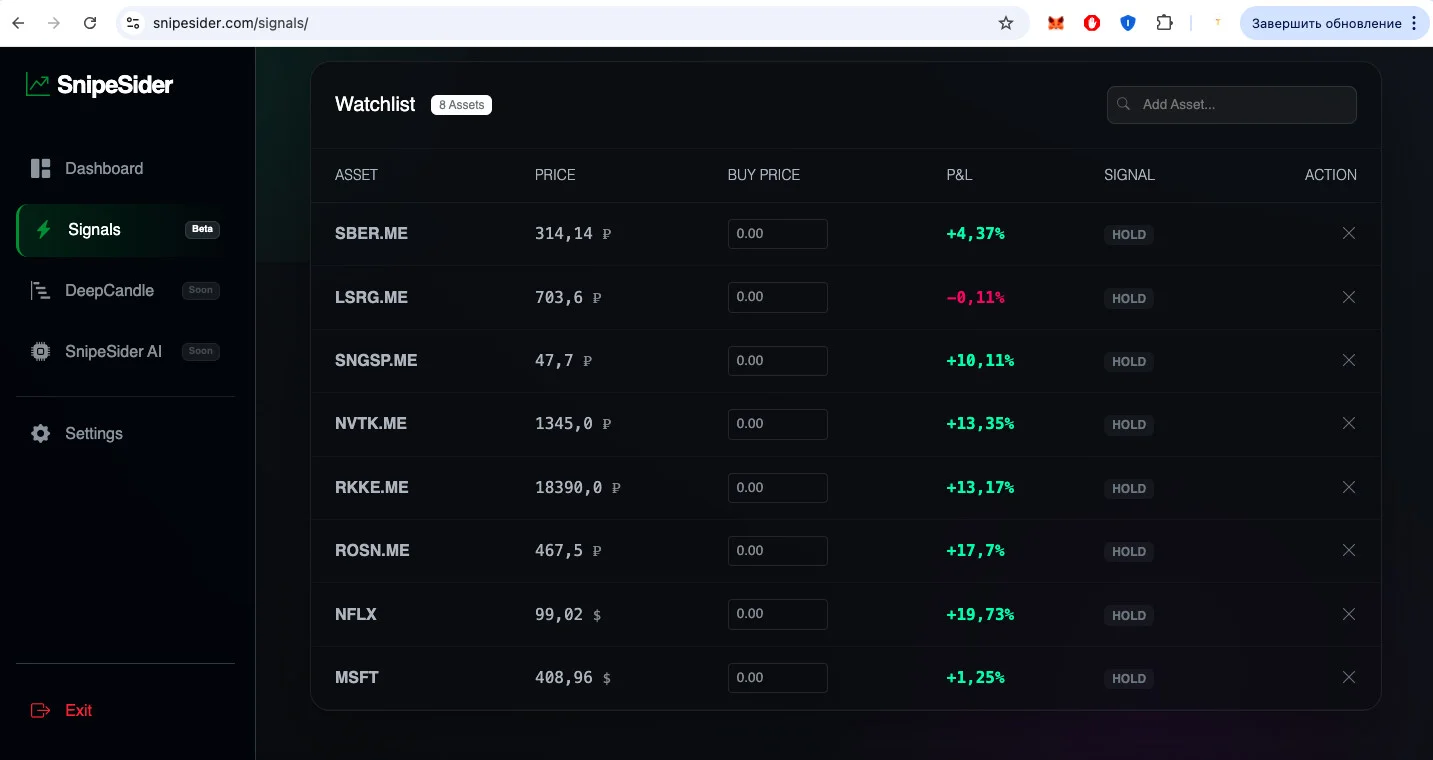Click the Beta badge next to Signals
Screen dimensions: 1433x760
pos(202,229)
